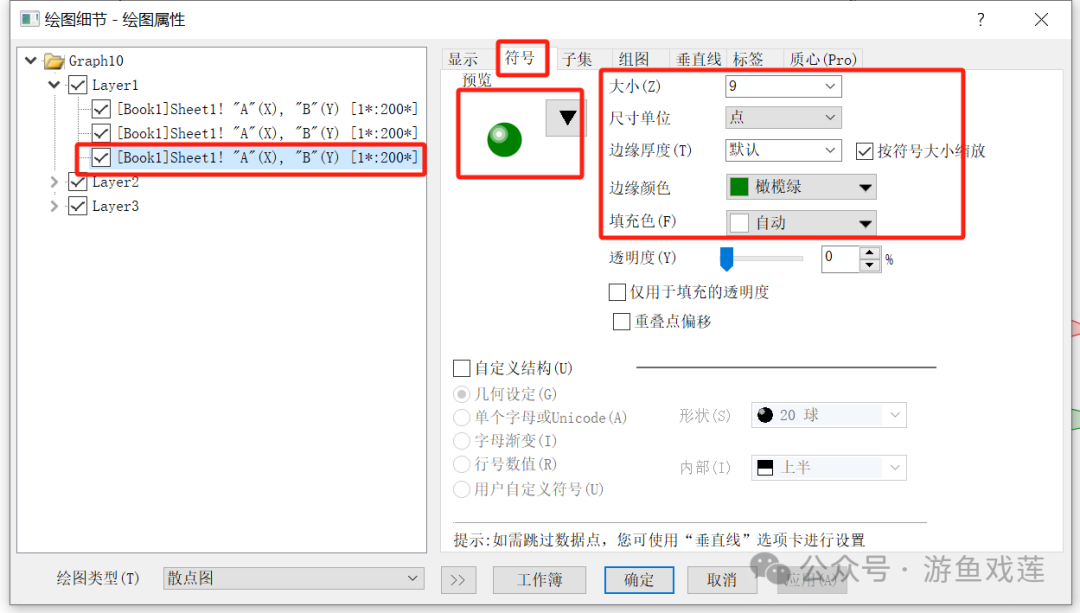The image size is (1080, 613).
Task: Switch to the Display tab
Action: click(x=463, y=59)
